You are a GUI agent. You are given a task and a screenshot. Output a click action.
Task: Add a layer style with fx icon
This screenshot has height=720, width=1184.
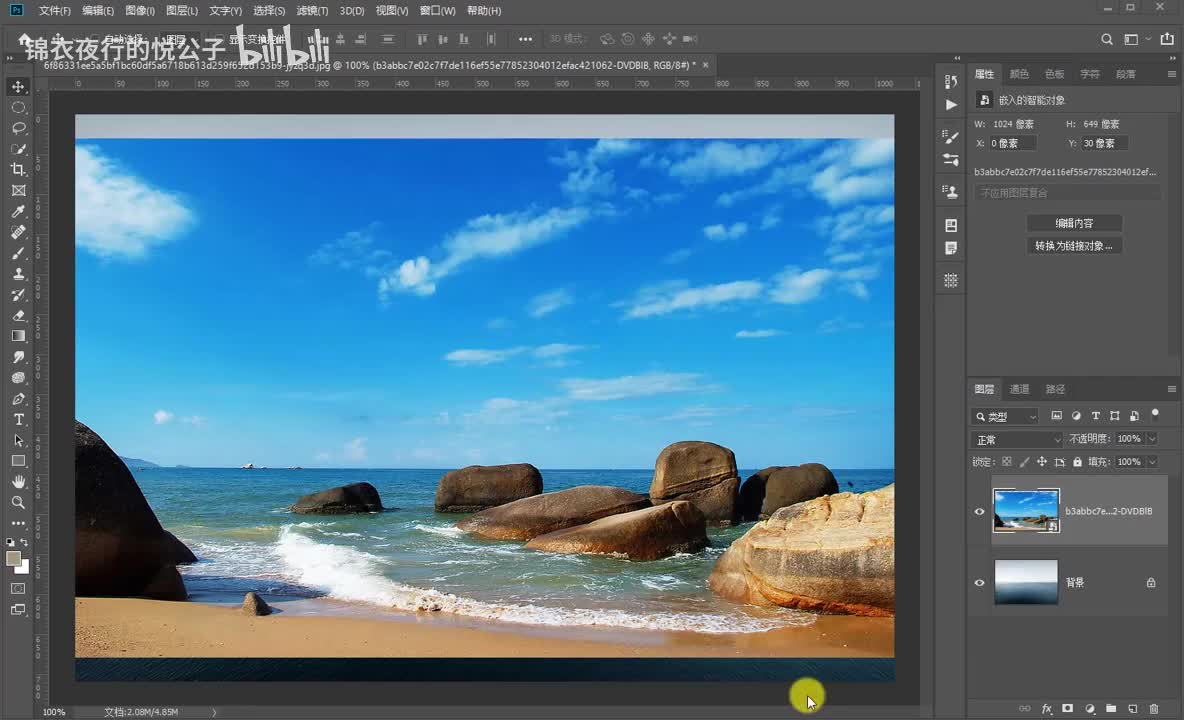pos(1047,709)
